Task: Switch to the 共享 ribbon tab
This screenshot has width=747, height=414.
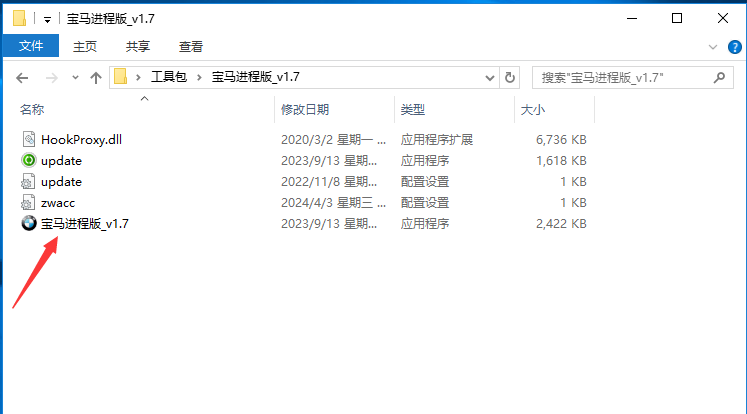Action: pos(138,47)
